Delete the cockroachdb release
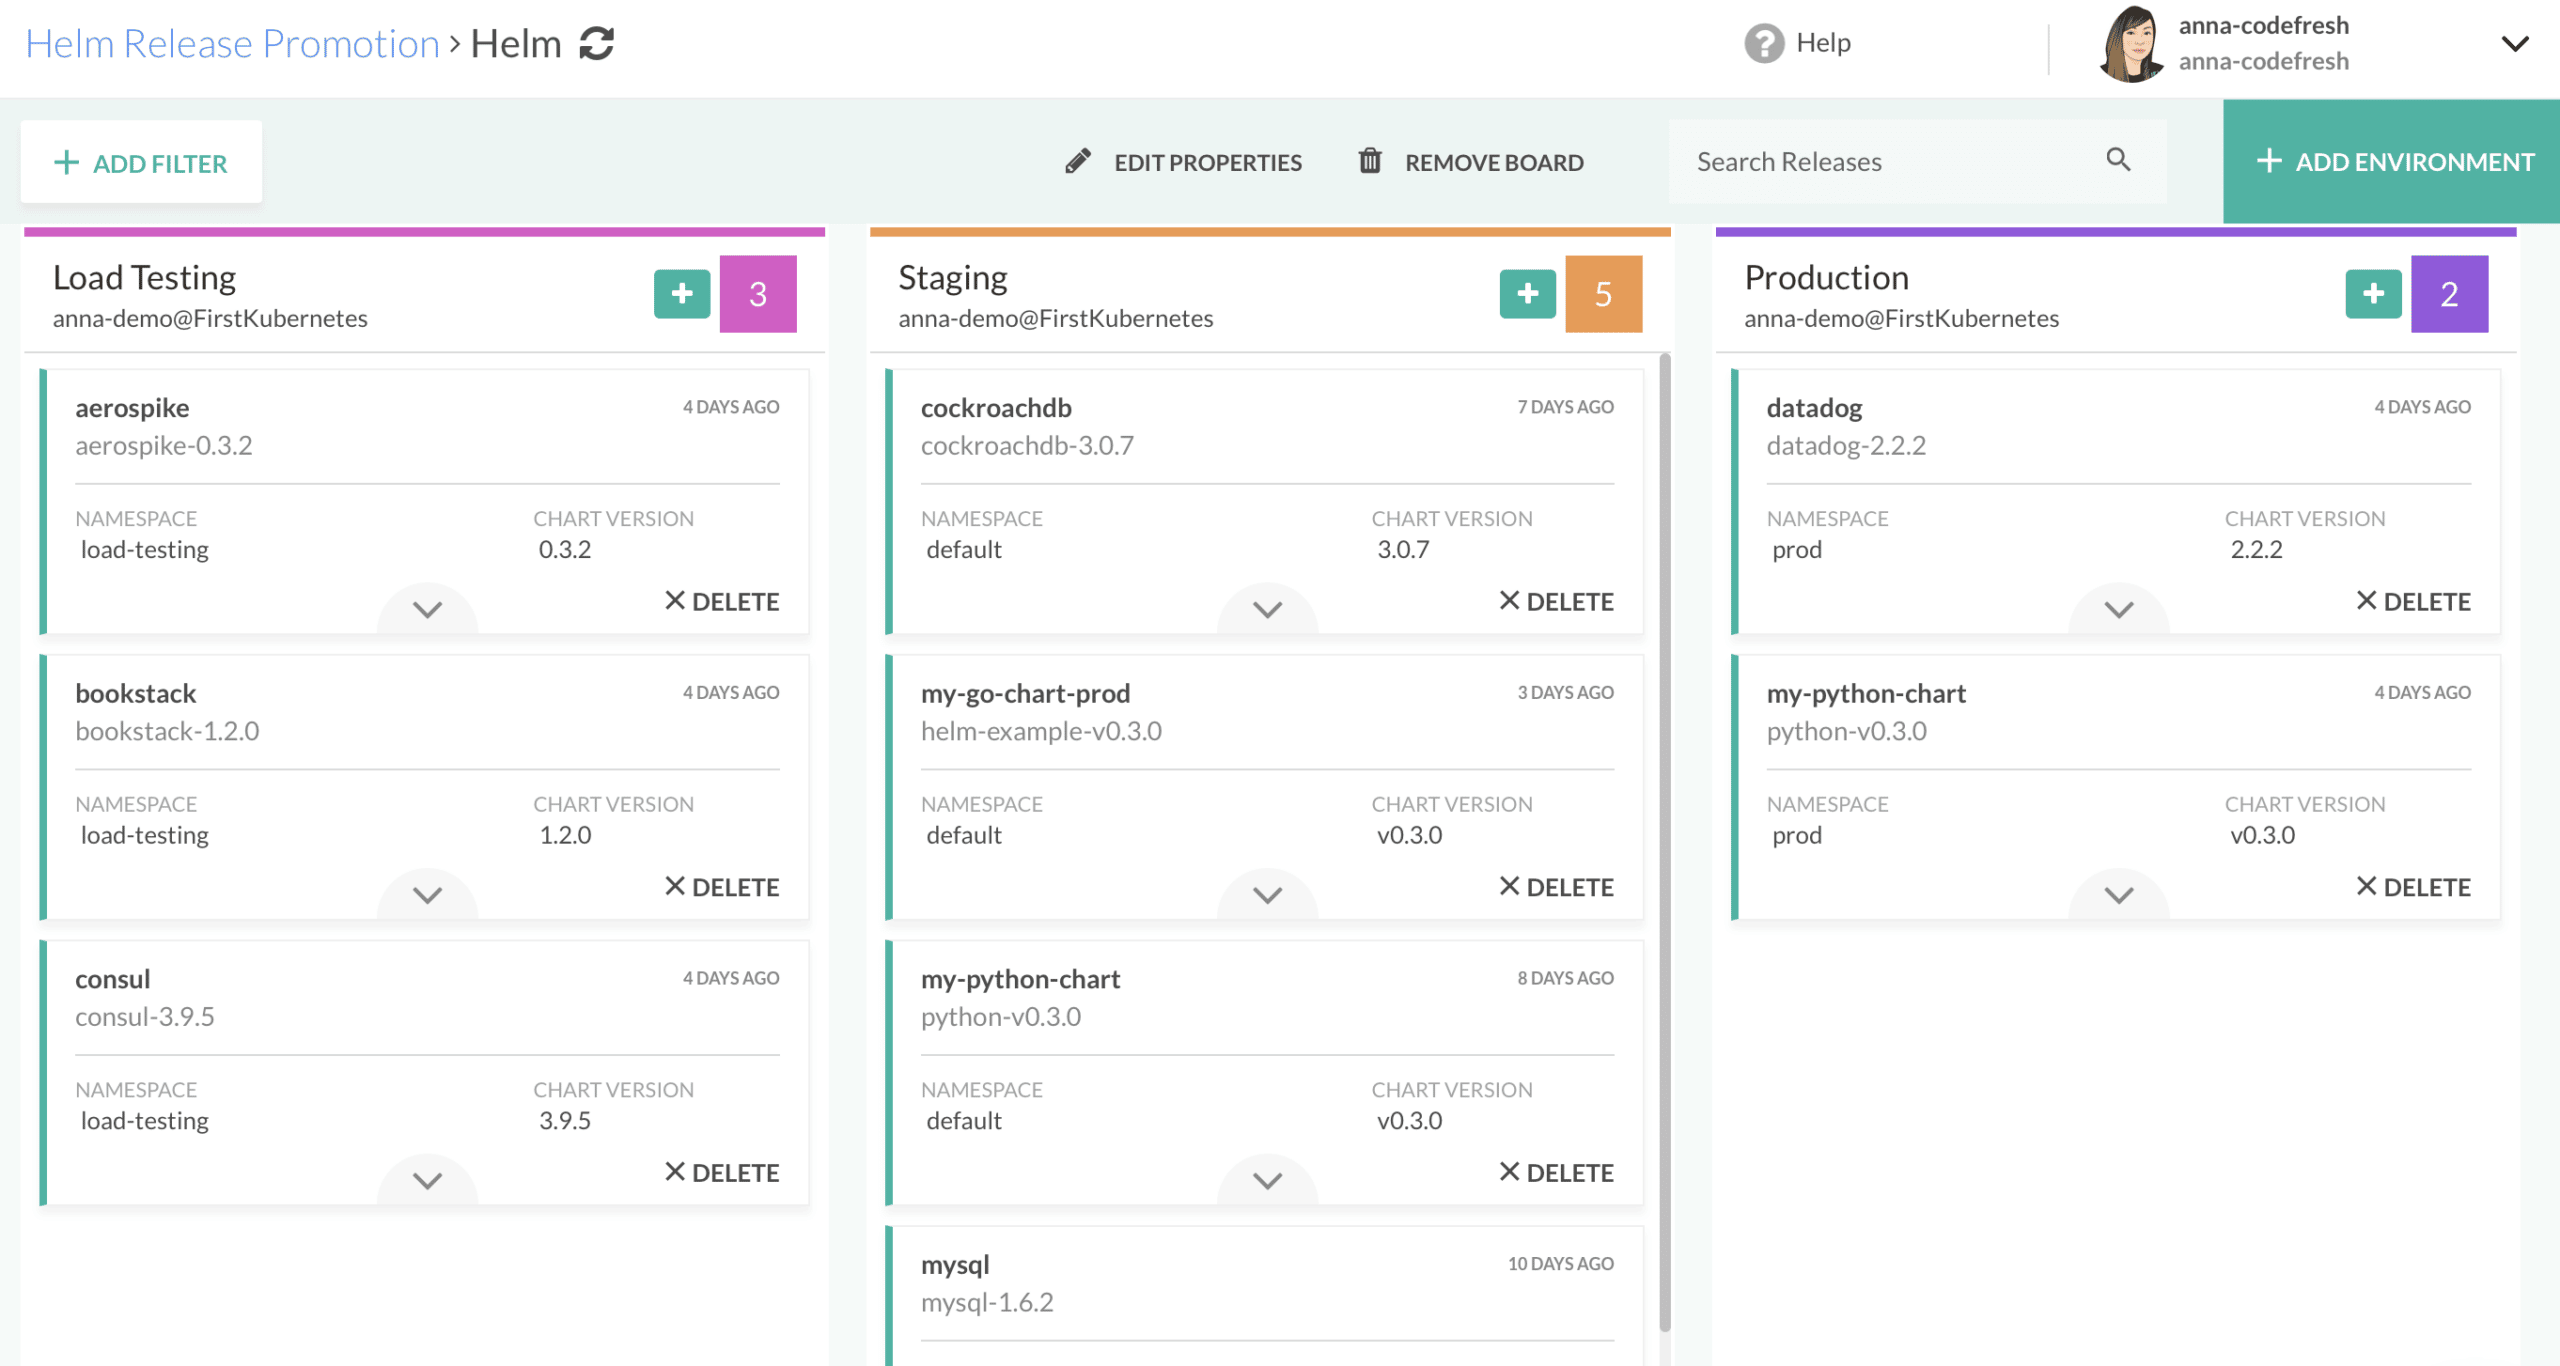The image size is (2560, 1366). pyautogui.click(x=1557, y=601)
